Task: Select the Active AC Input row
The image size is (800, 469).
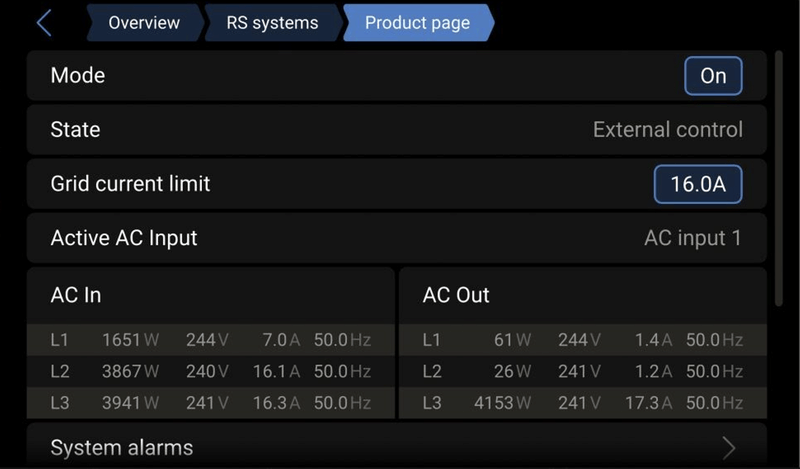Action: tap(396, 238)
